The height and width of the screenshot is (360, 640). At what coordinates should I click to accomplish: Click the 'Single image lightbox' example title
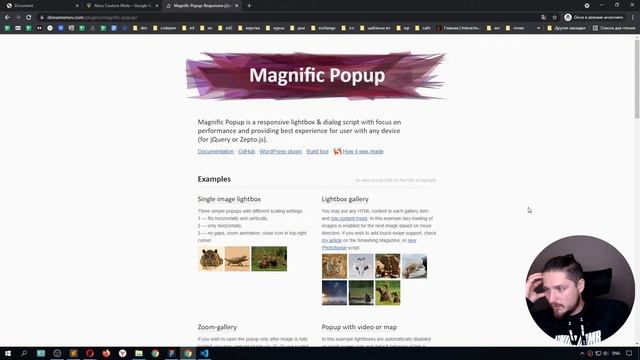(229, 199)
